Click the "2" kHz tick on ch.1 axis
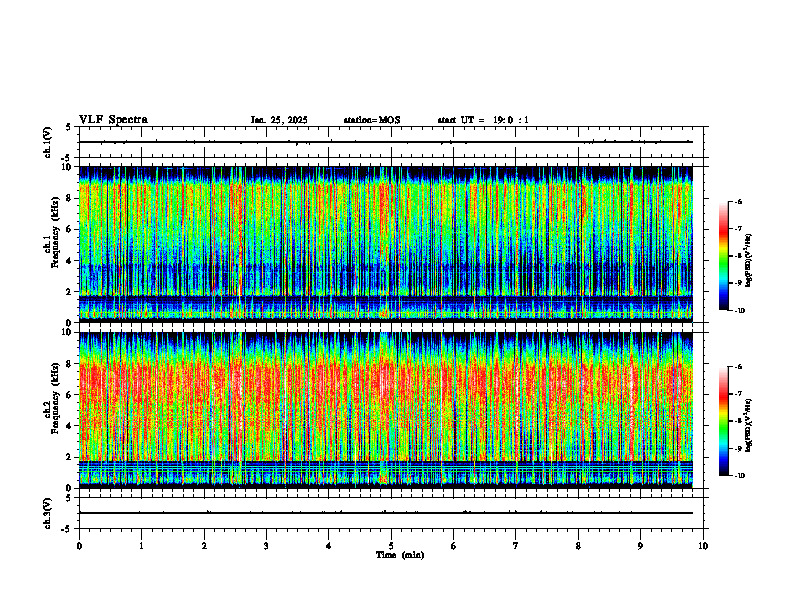This screenshot has width=792, height=612. point(70,291)
